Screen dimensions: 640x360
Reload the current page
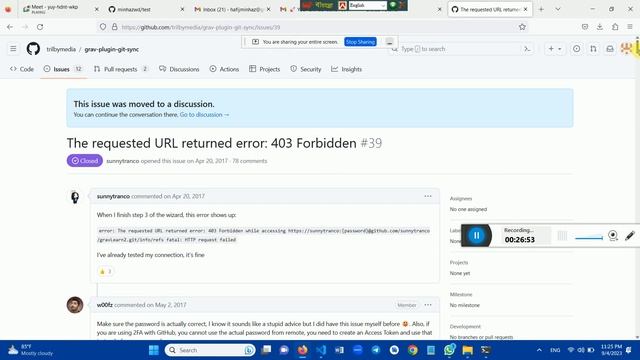coord(40,27)
